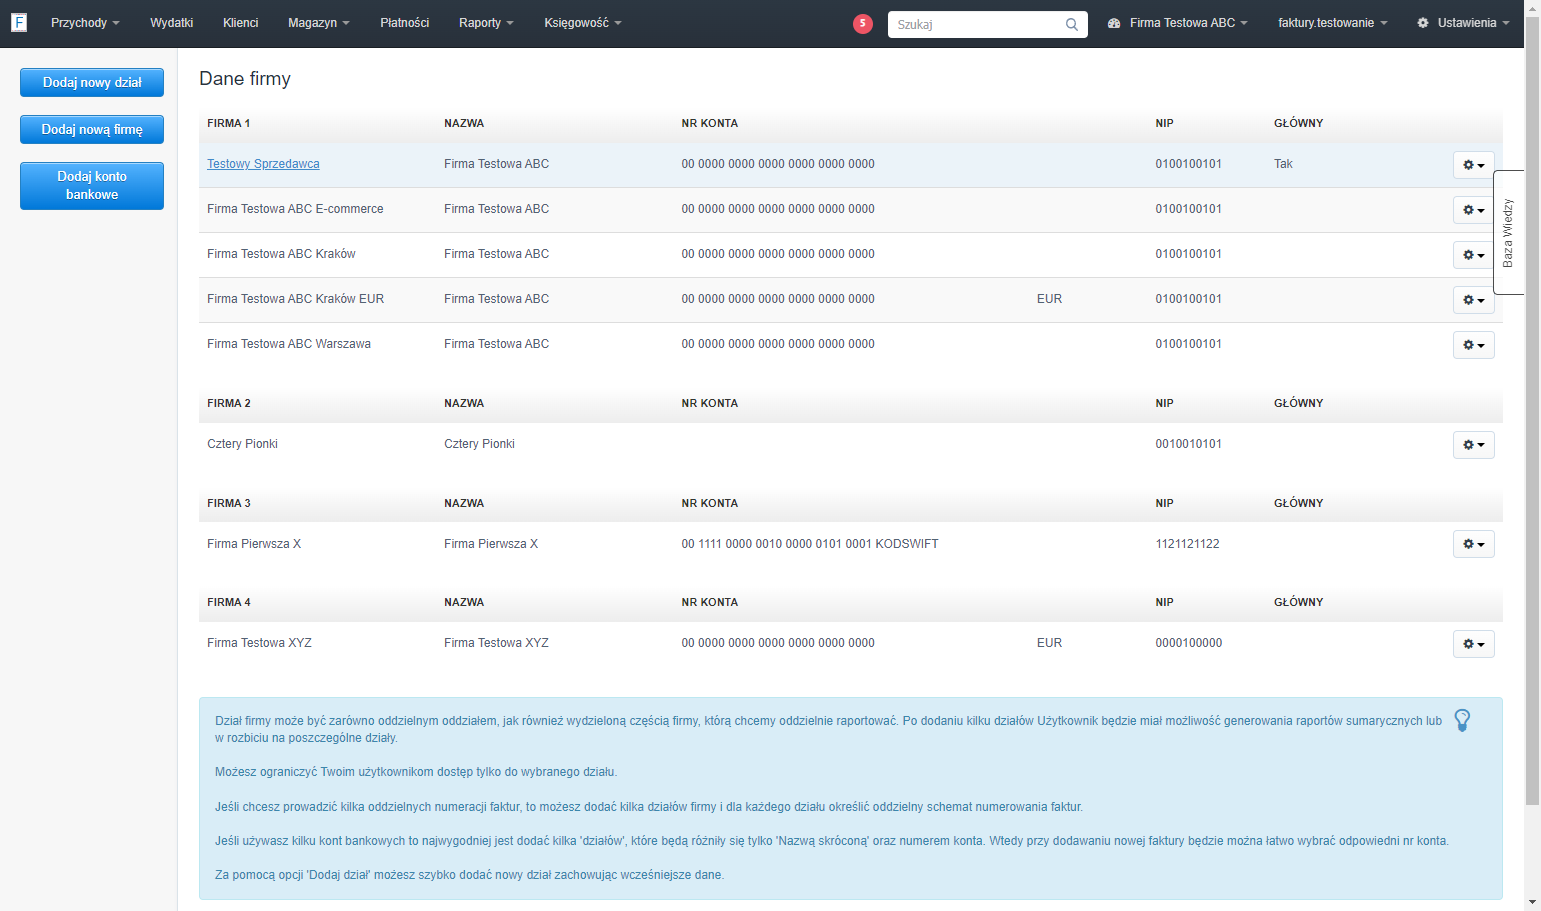The height and width of the screenshot is (911, 1541).
Task: Click the lightbulb tip icon in the info box
Action: (x=1462, y=720)
